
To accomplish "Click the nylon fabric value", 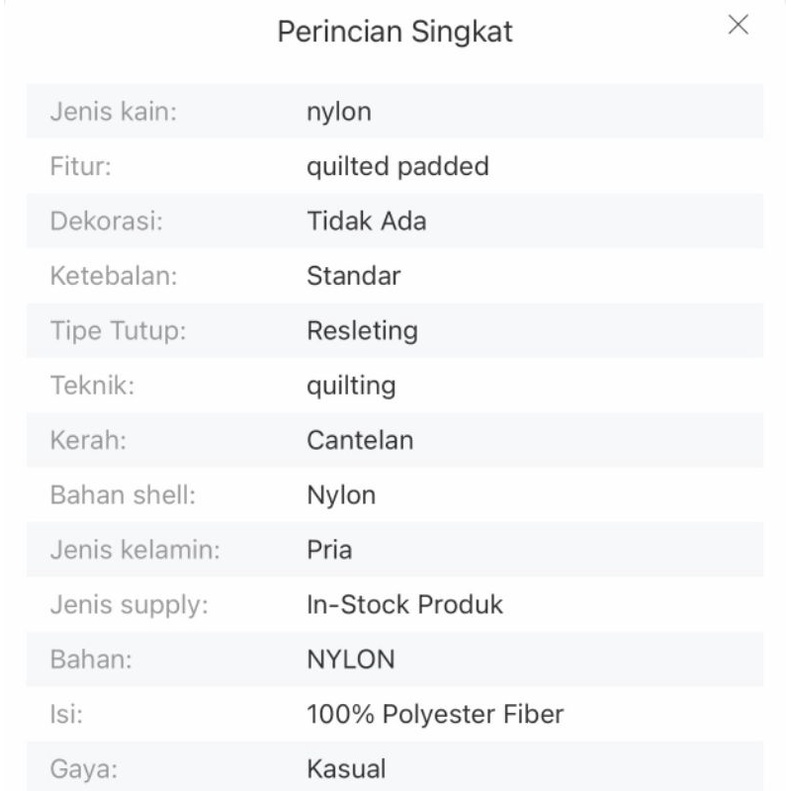I will click(x=338, y=111).
